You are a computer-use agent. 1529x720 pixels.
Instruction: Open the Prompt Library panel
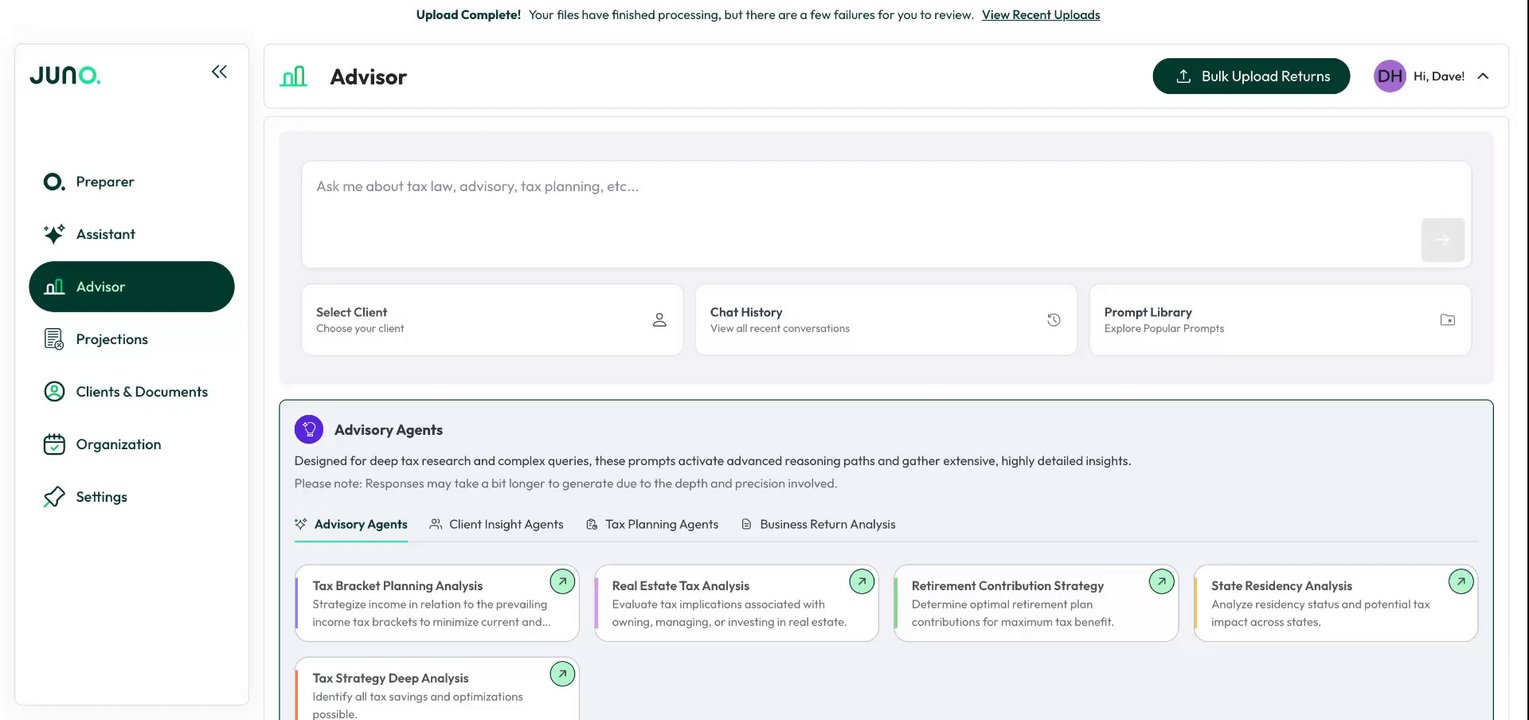(x=1279, y=320)
